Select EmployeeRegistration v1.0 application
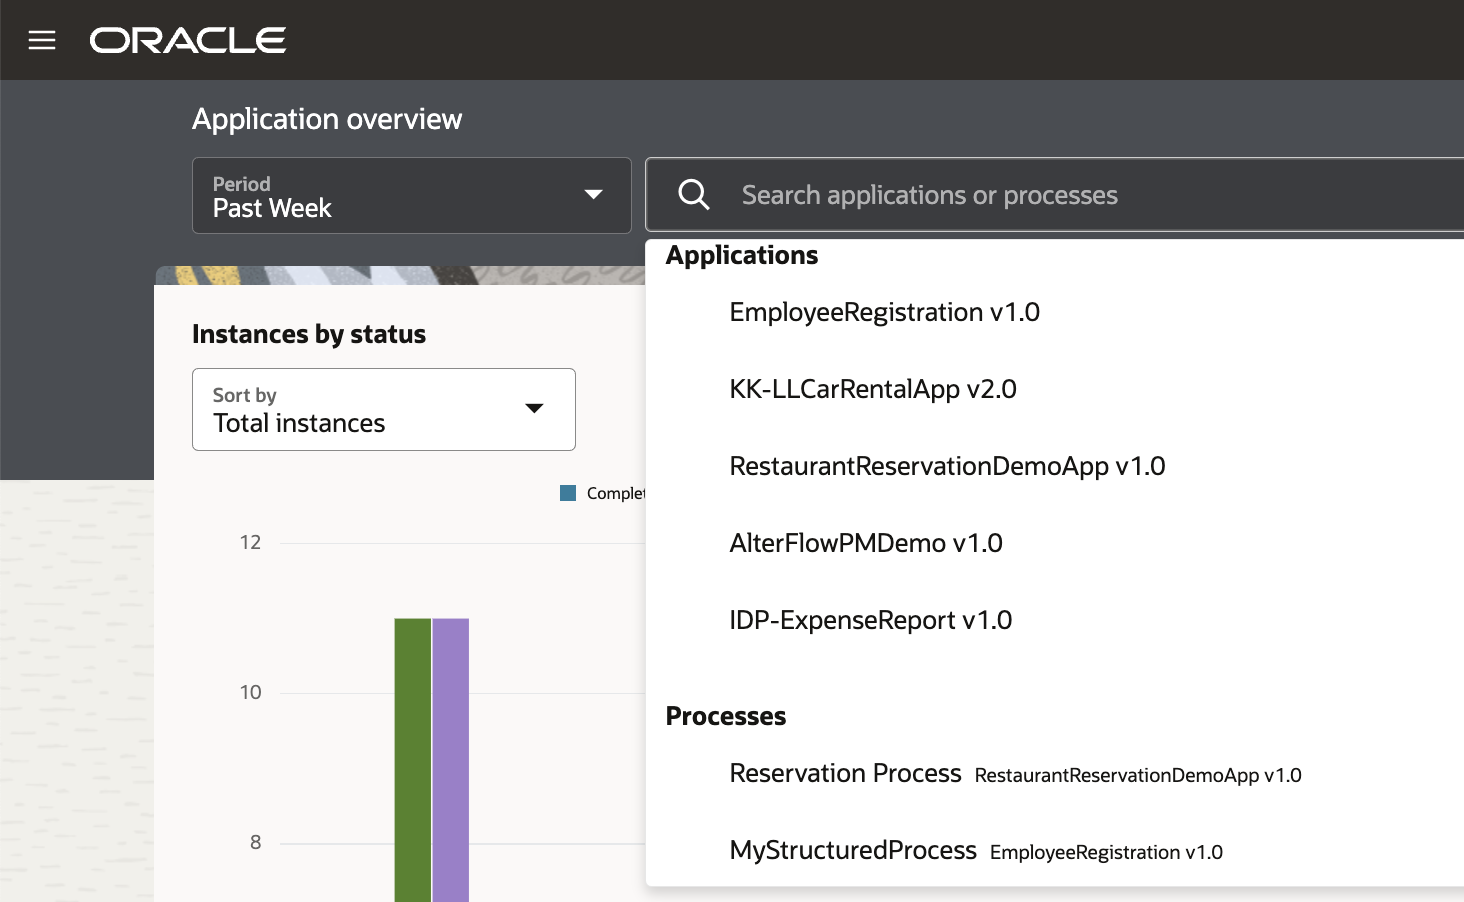1464x902 pixels. coord(884,312)
